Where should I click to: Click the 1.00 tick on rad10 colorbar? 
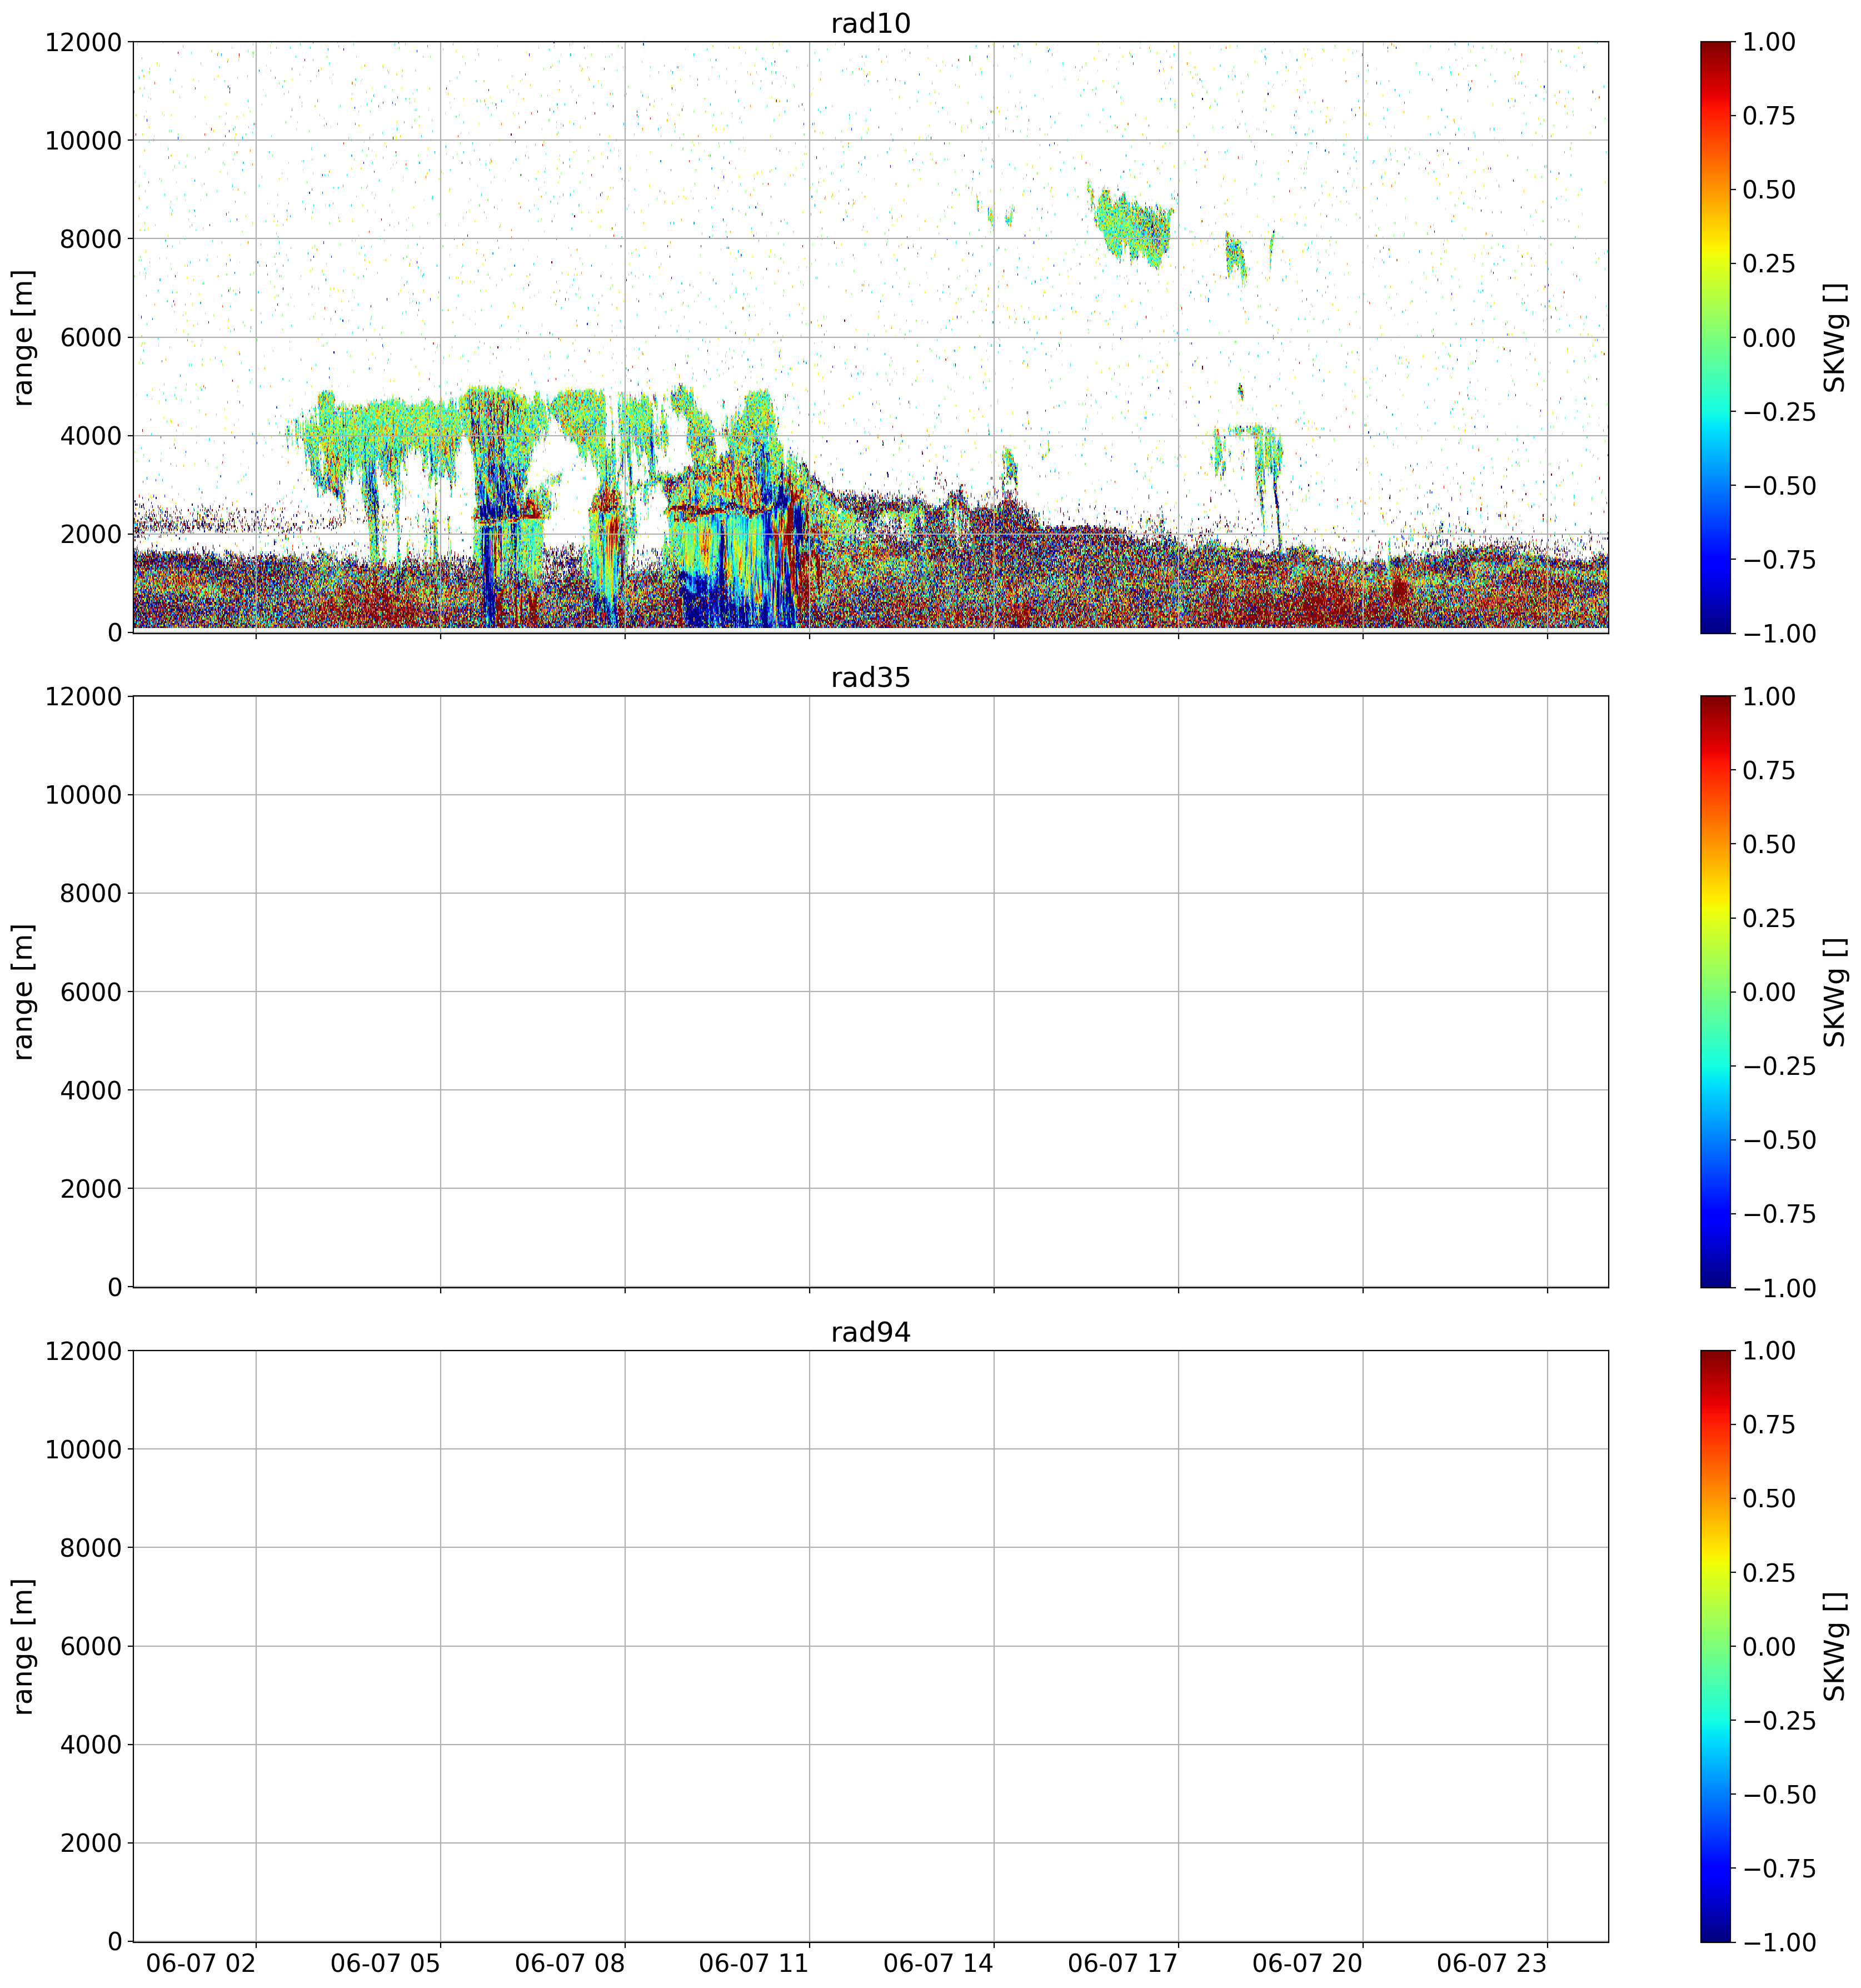click(x=1769, y=42)
